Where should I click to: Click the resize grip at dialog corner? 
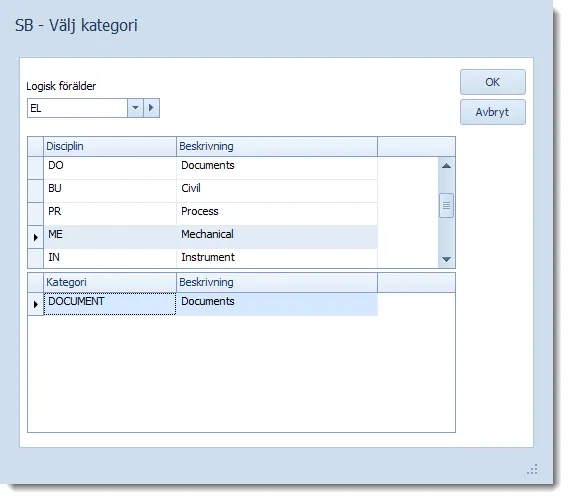pos(532,469)
